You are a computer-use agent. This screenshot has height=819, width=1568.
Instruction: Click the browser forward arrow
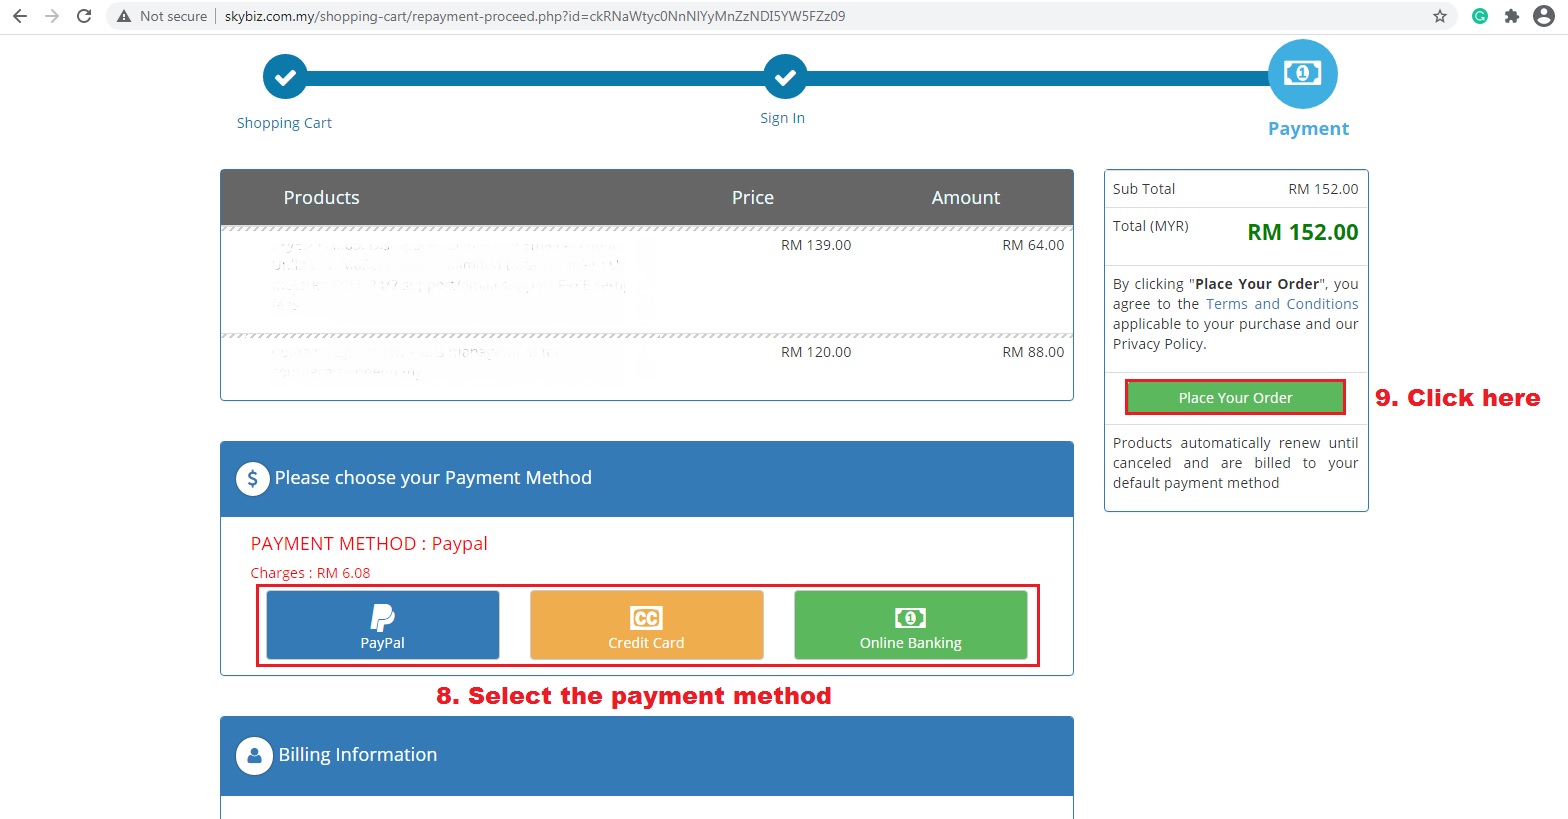[52, 16]
